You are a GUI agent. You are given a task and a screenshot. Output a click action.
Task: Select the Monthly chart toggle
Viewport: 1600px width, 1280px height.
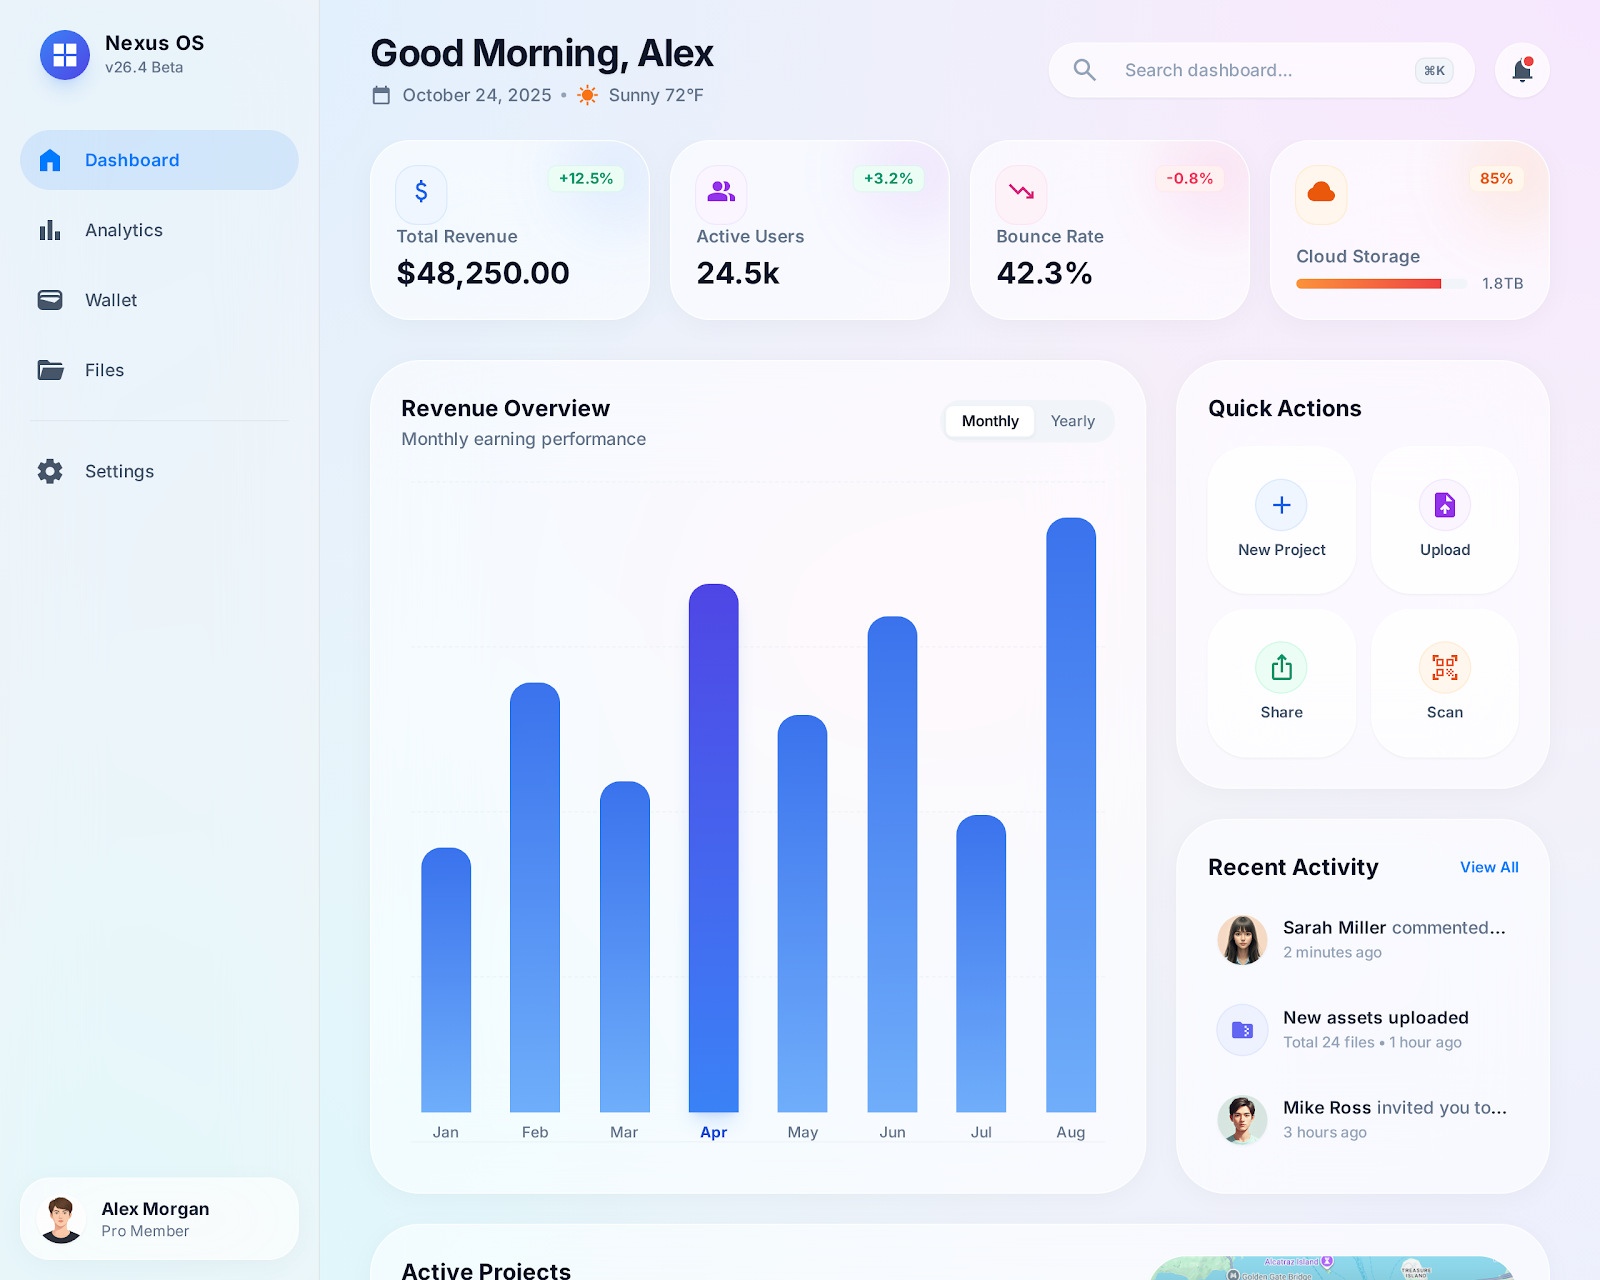coord(990,421)
